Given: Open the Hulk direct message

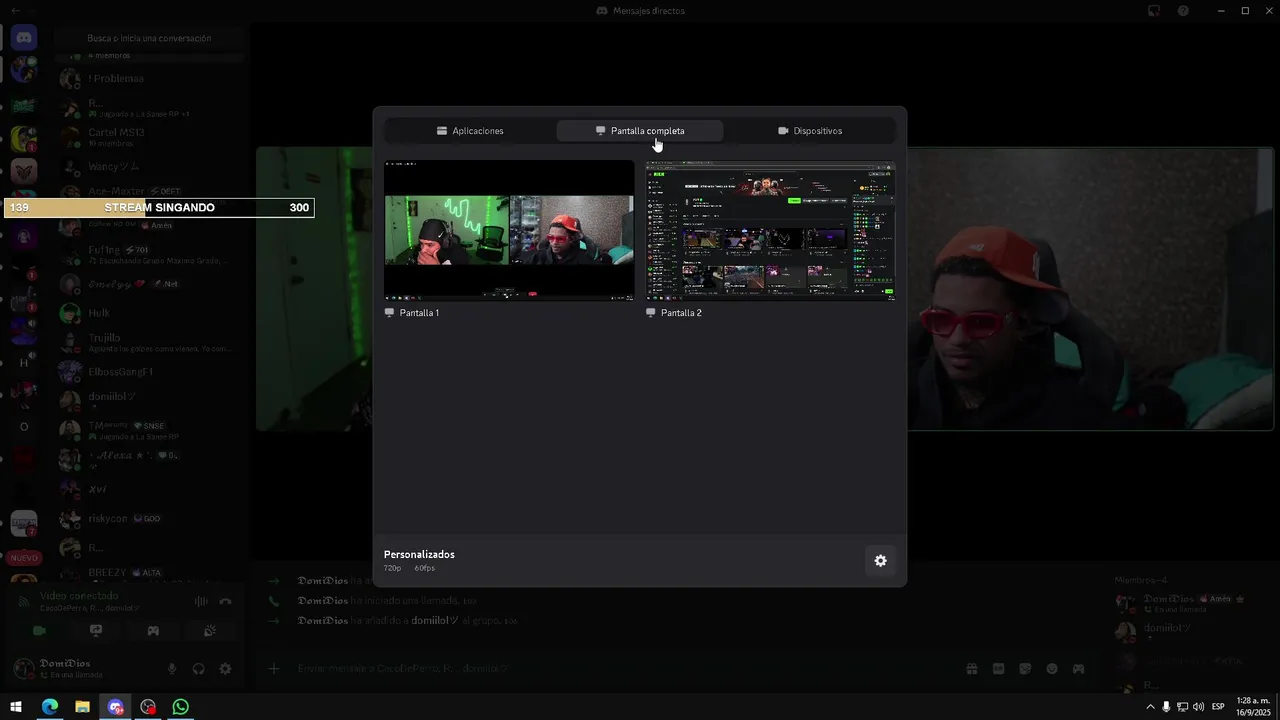Looking at the screenshot, I should click(x=150, y=313).
